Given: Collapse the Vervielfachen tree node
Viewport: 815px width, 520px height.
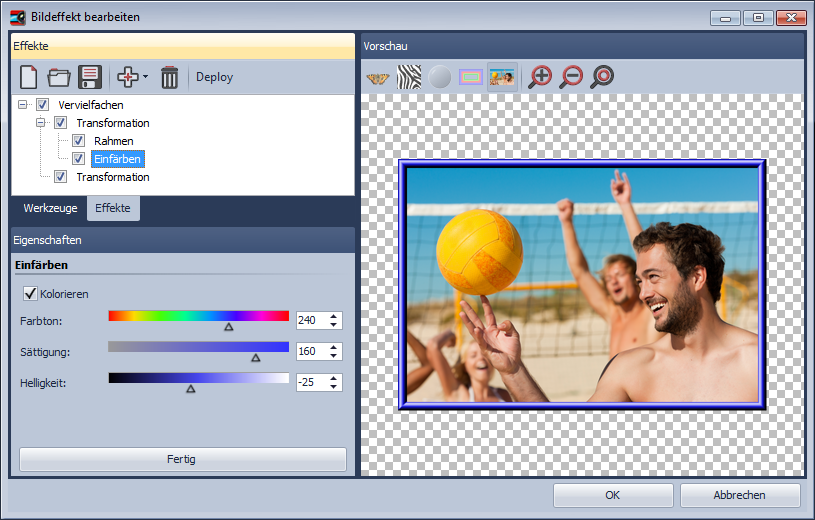Looking at the screenshot, I should pos(23,105).
